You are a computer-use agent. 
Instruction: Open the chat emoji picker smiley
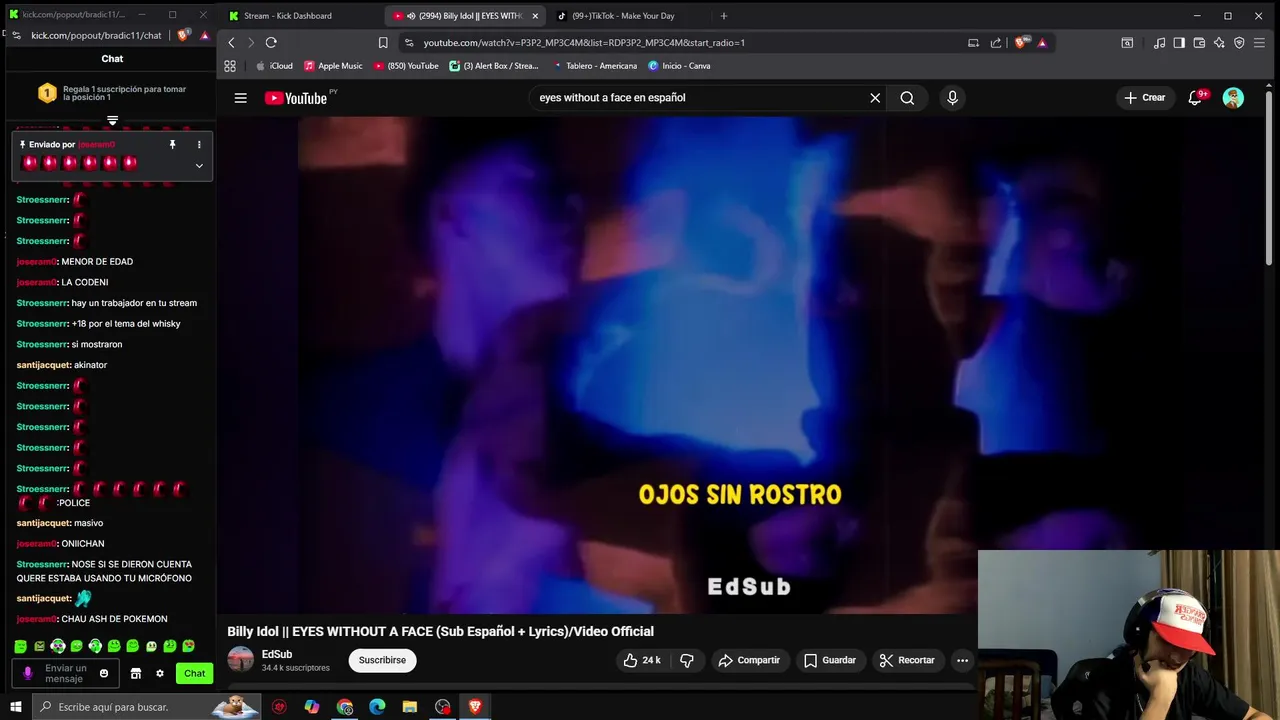104,673
